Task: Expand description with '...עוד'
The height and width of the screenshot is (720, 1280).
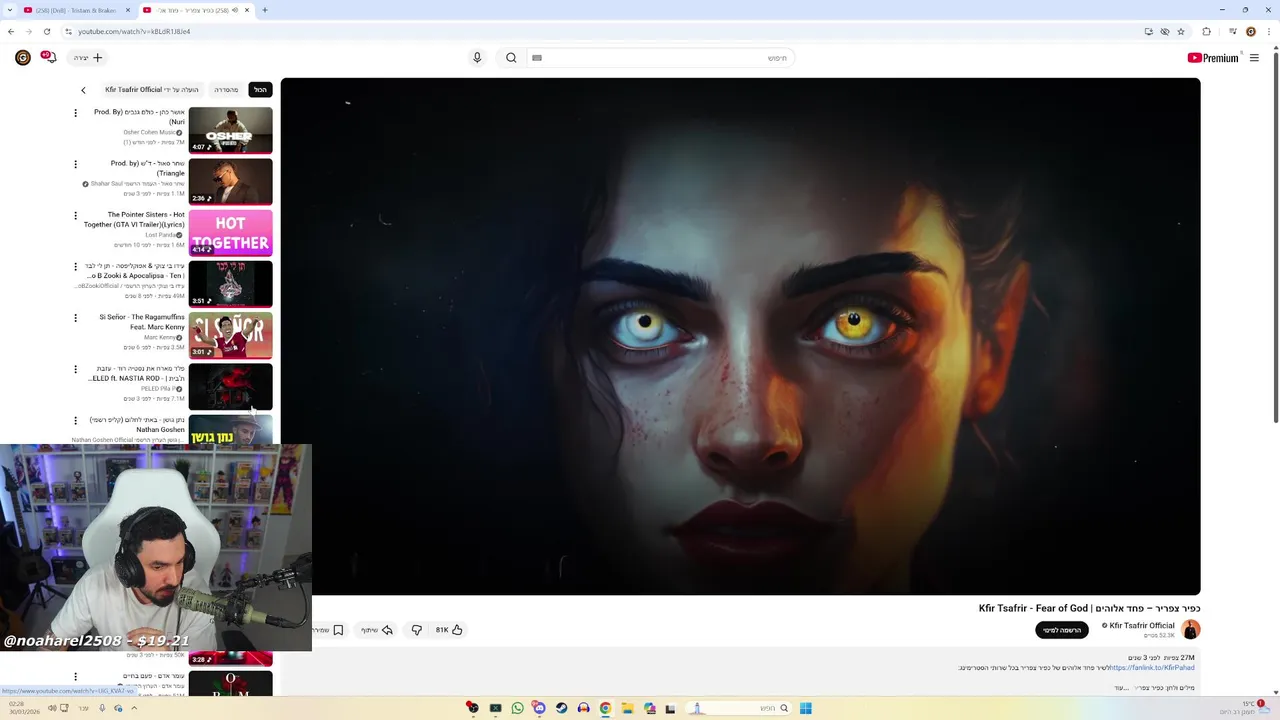Action: (1121, 688)
